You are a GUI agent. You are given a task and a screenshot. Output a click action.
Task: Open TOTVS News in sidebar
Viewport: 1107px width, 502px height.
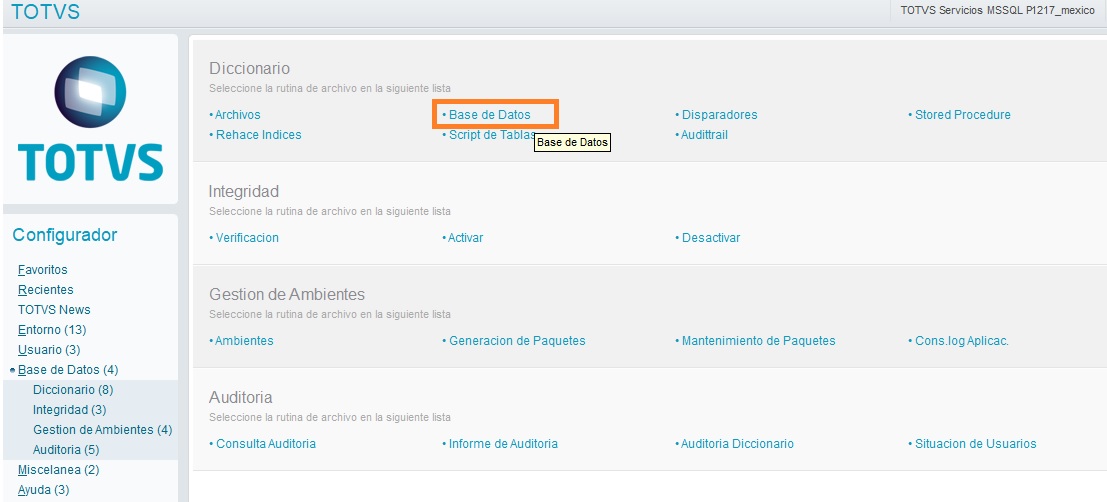(54, 309)
